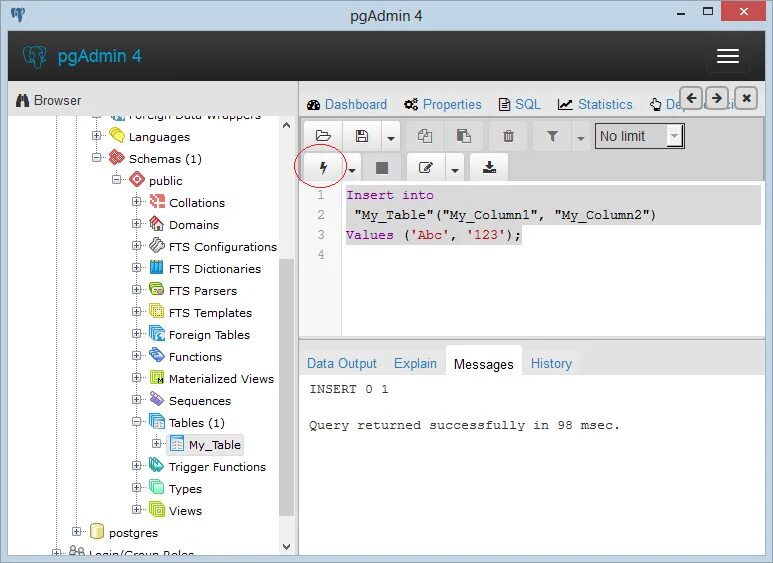Viewport: 773px width, 563px height.
Task: Expand the My_Table node
Action: (x=156, y=443)
